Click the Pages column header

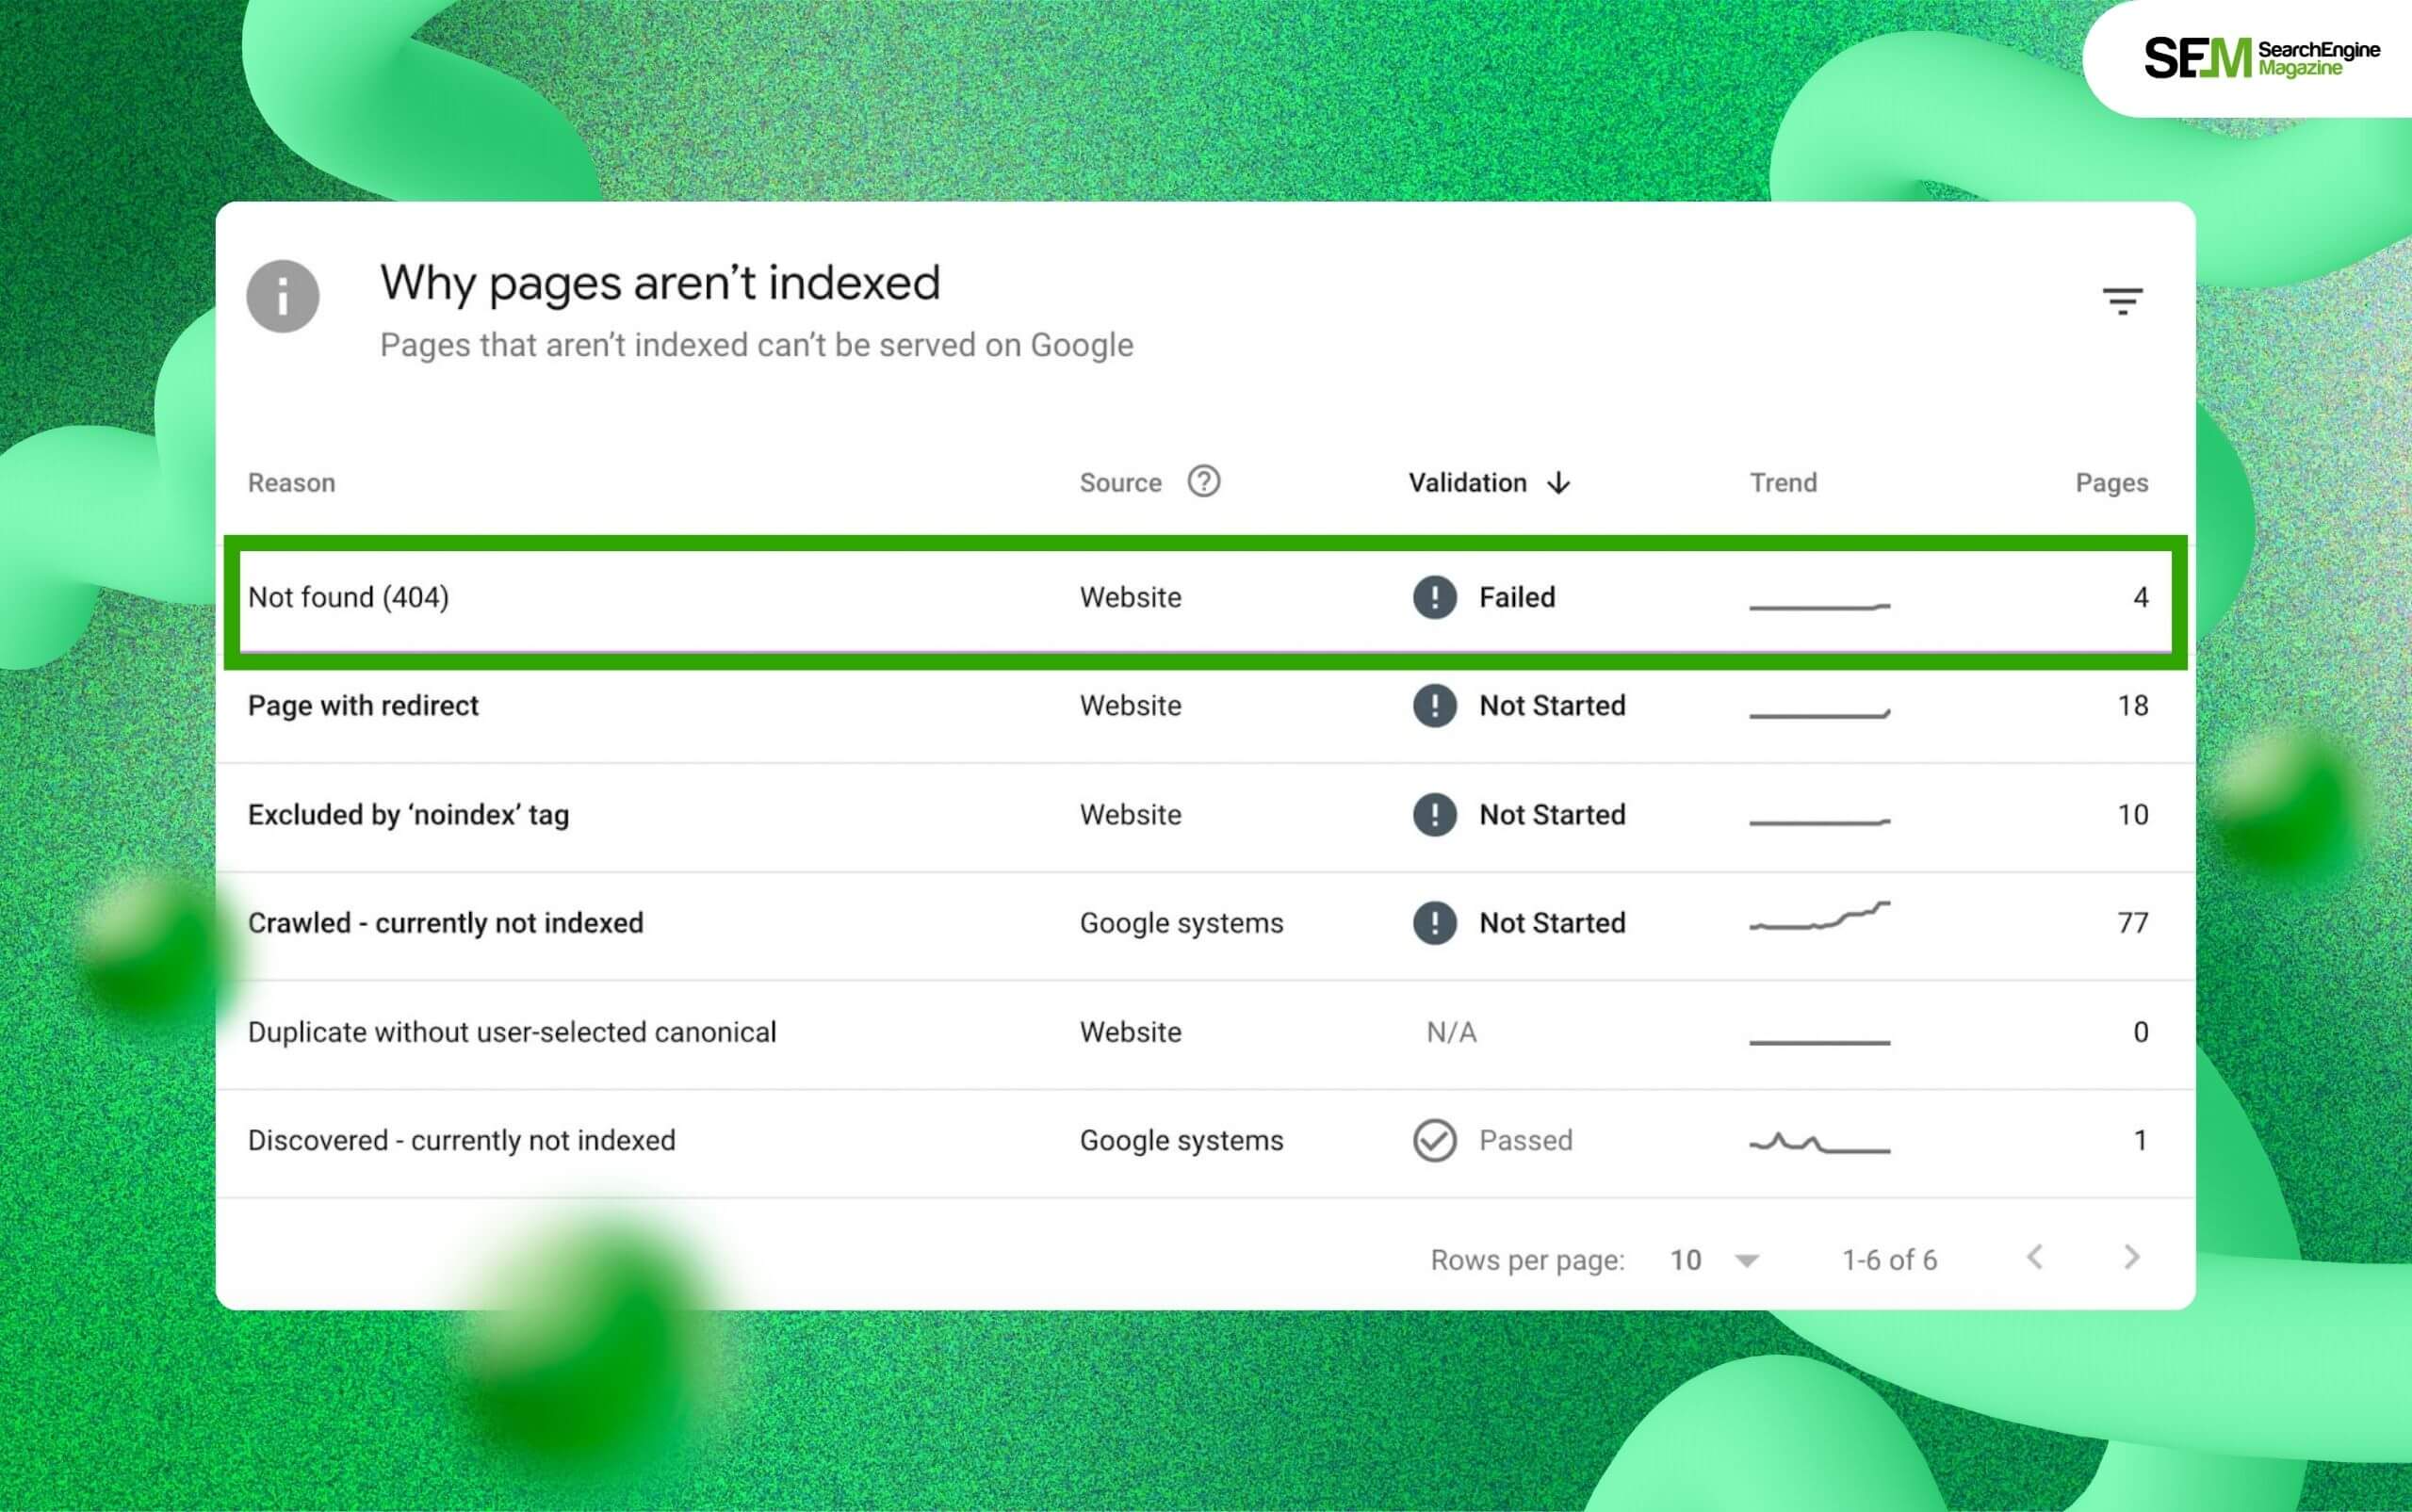click(2111, 483)
